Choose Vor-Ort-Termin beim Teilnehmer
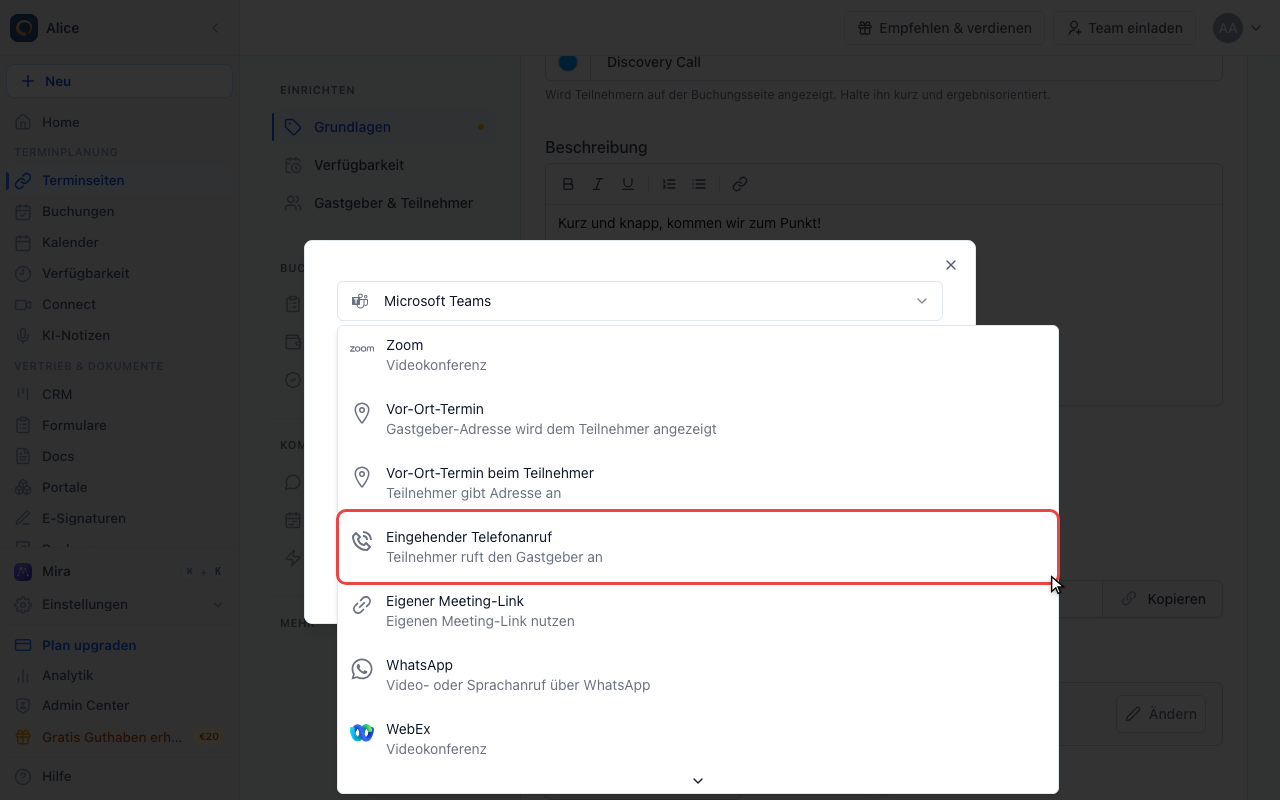The image size is (1280, 800). point(698,483)
